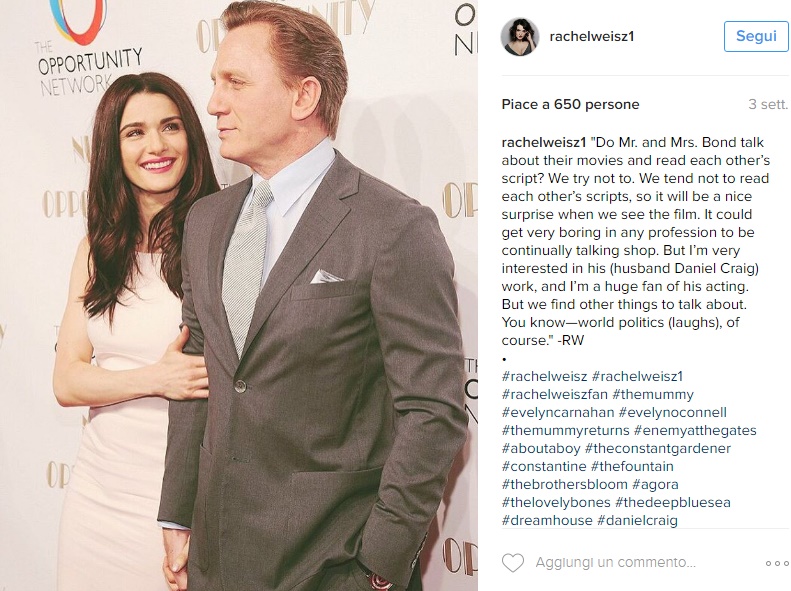Open the rachelweisz1 username in the caption
This screenshot has width=791, height=591.
544,143
